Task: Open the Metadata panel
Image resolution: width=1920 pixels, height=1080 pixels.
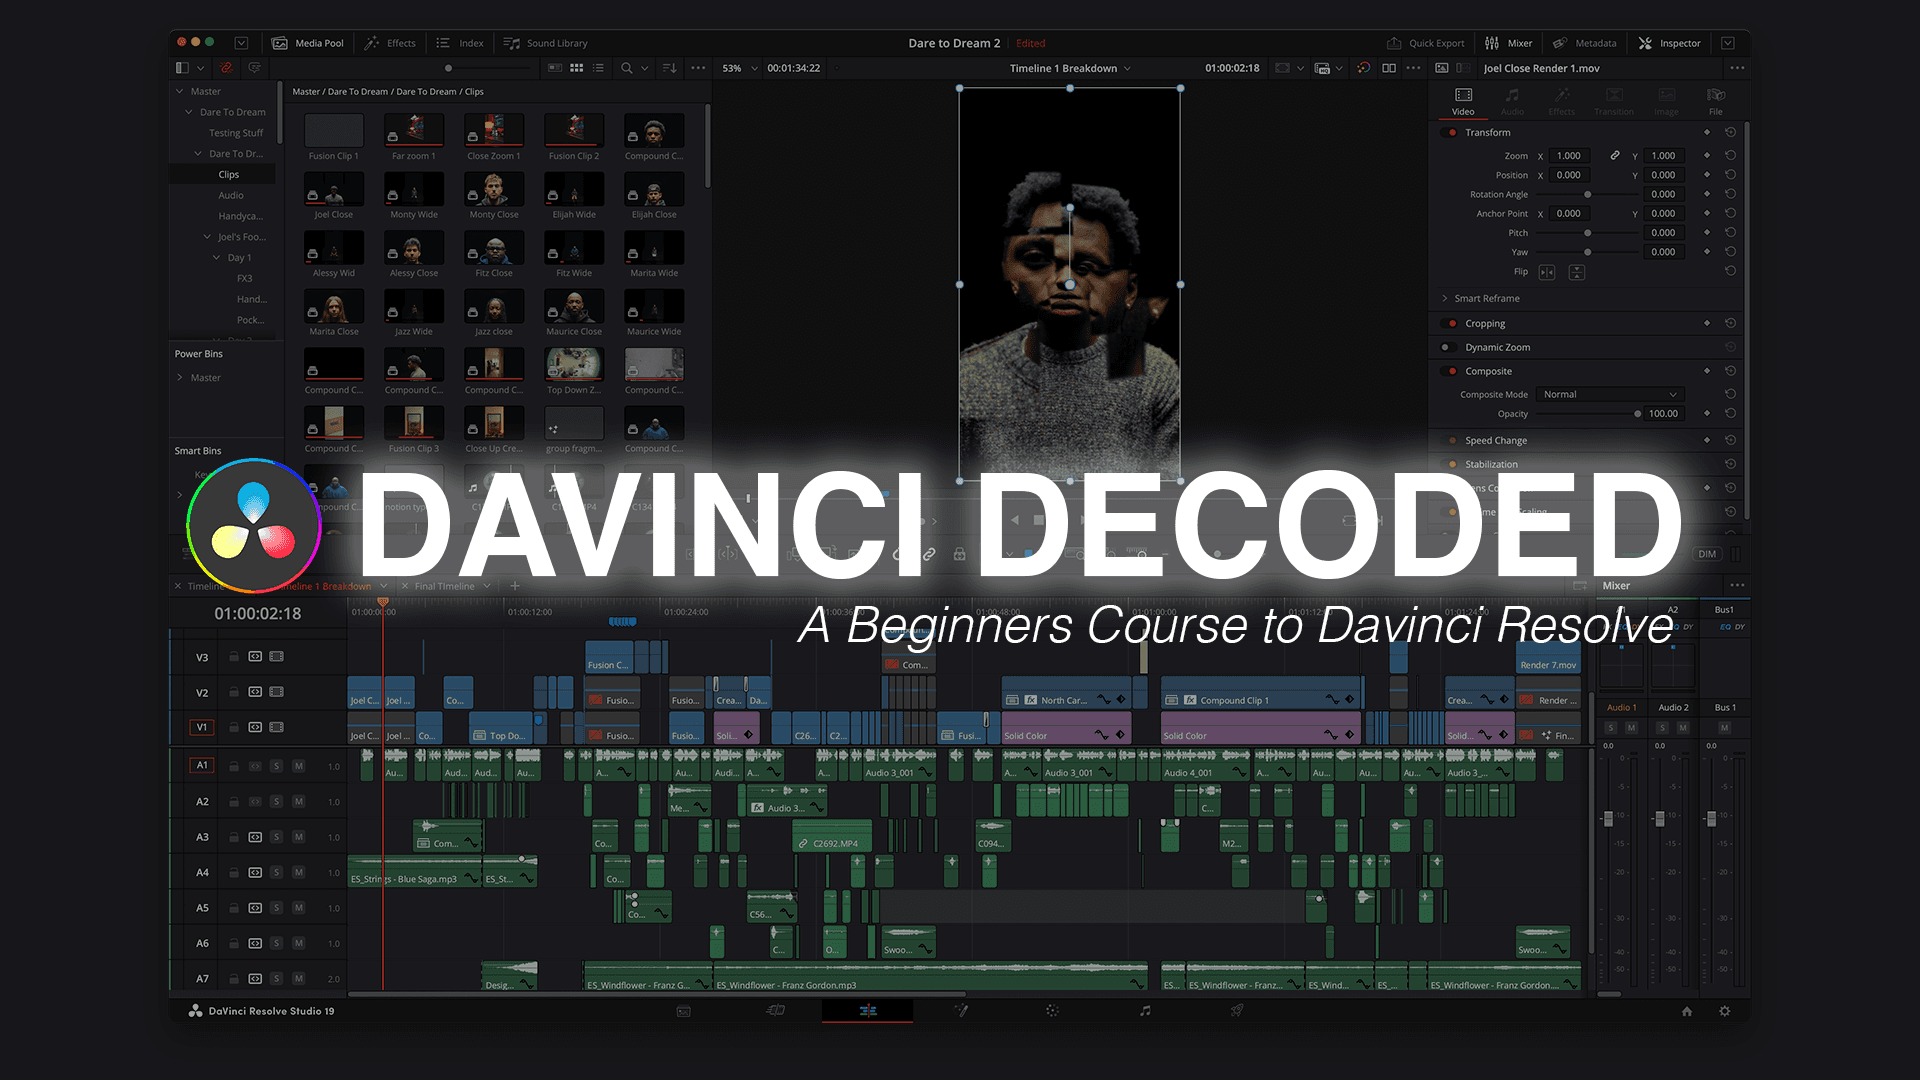Action: pos(1584,43)
